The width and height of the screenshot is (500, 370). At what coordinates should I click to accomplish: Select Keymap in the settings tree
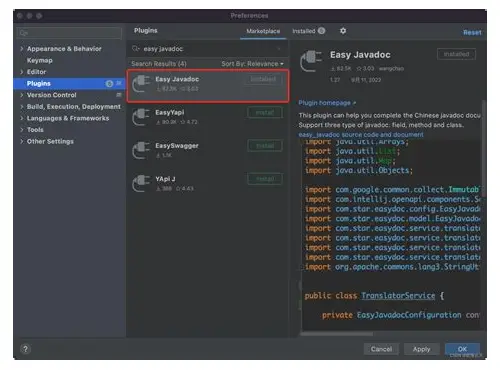point(40,60)
